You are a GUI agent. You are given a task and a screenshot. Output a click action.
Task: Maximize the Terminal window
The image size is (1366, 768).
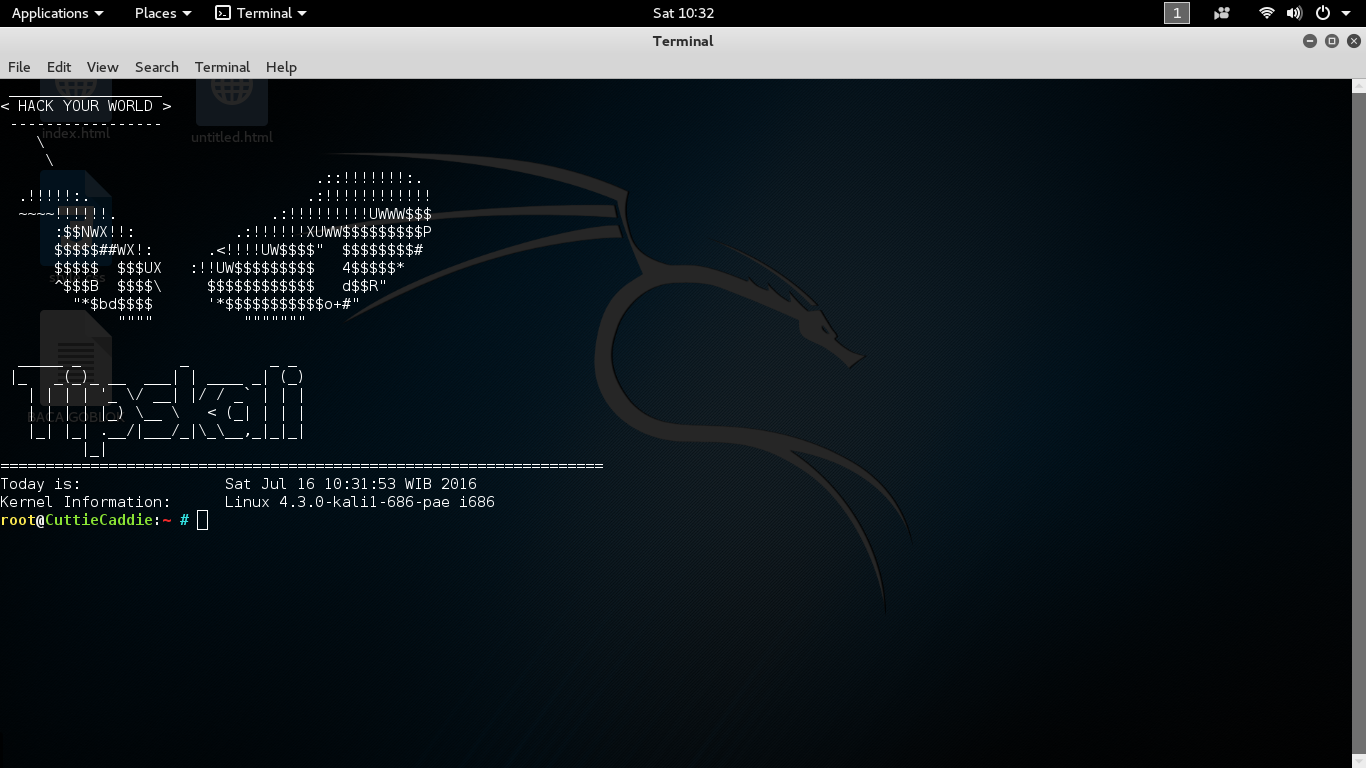click(1332, 41)
